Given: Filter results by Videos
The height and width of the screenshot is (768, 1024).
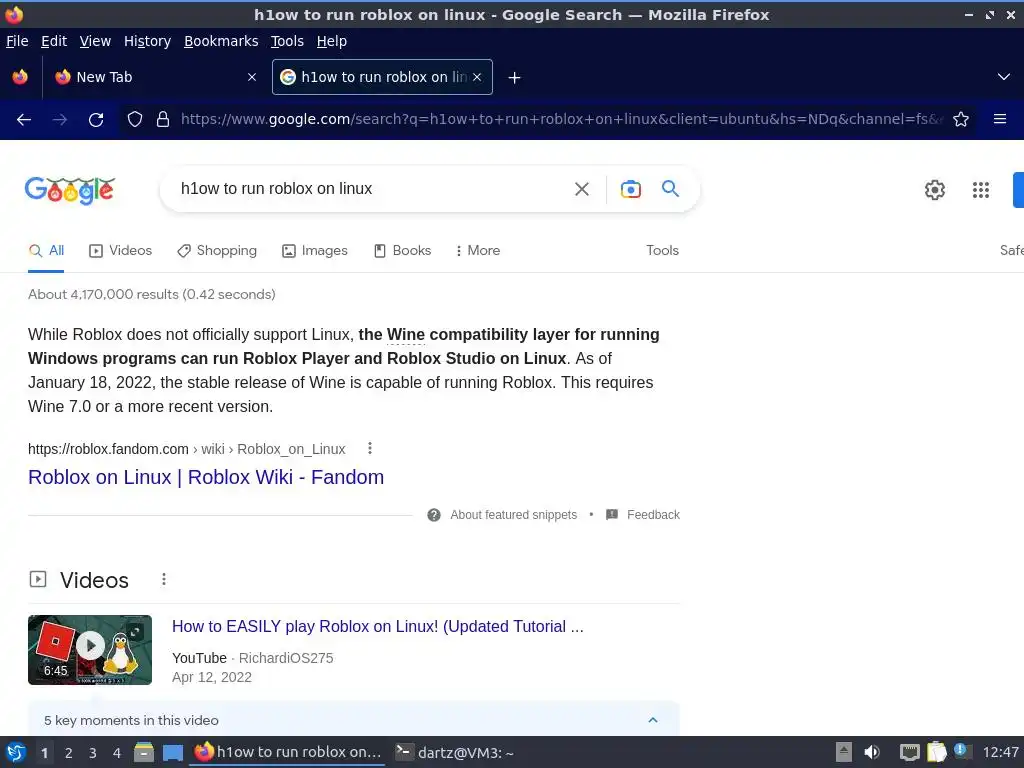Looking at the screenshot, I should [x=121, y=251].
